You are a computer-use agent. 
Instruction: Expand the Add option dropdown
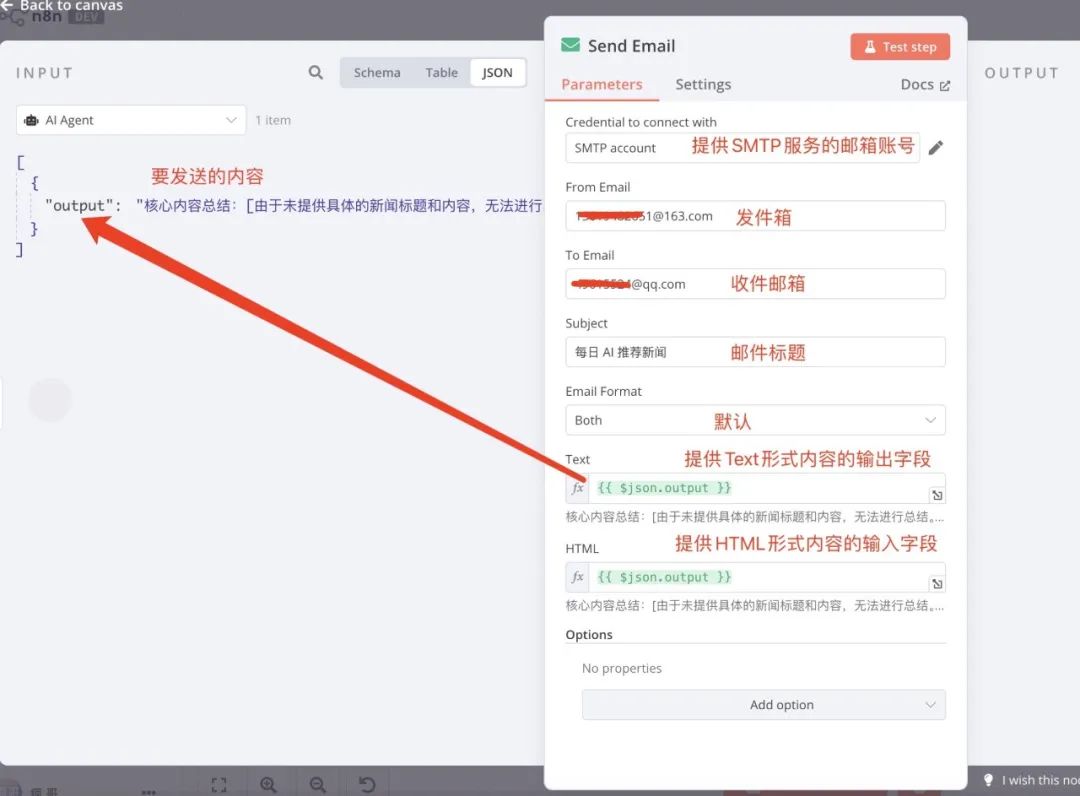(763, 704)
